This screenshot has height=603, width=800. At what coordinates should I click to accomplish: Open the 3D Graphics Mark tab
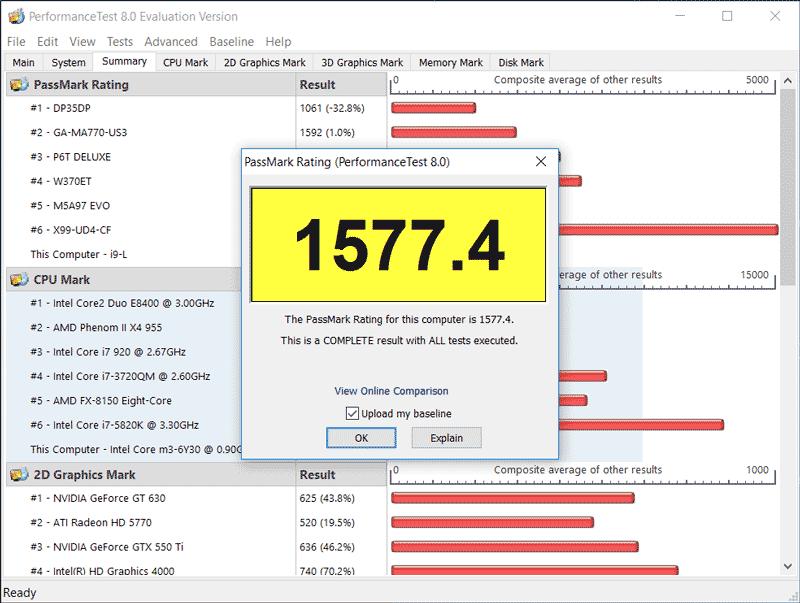pos(362,62)
